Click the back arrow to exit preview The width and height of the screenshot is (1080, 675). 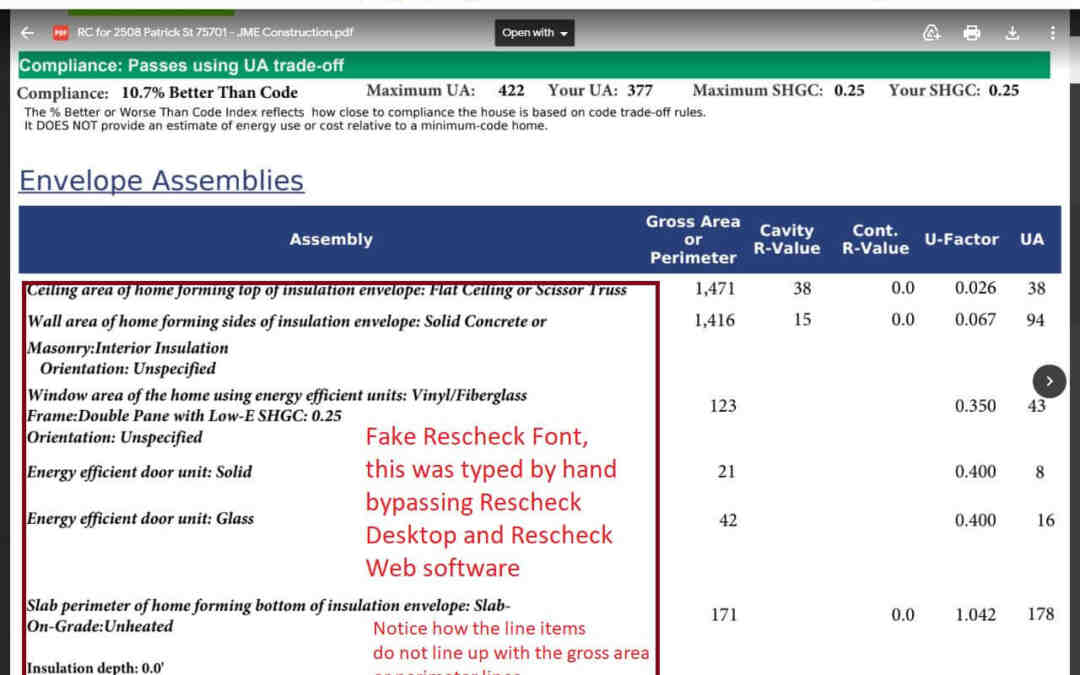[x=27, y=33]
